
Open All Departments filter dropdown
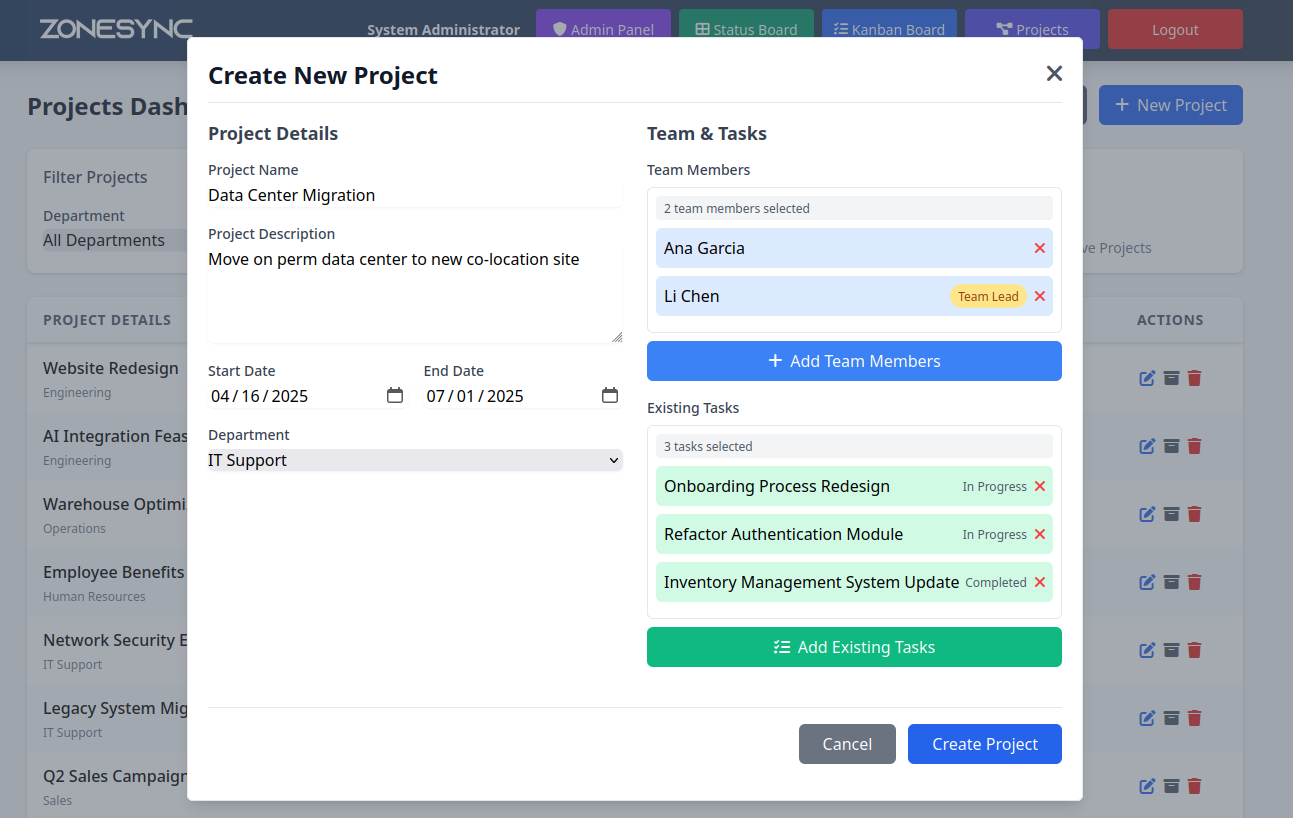(115, 240)
